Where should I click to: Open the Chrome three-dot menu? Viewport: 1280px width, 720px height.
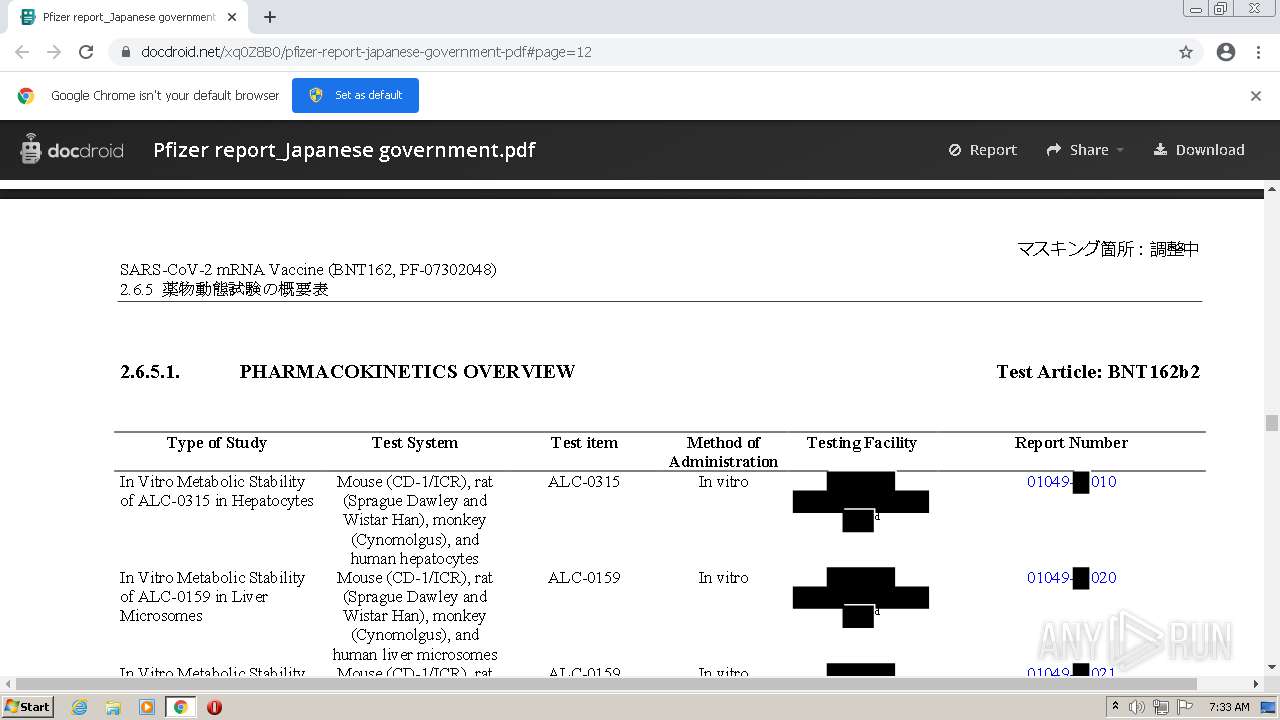1258,52
